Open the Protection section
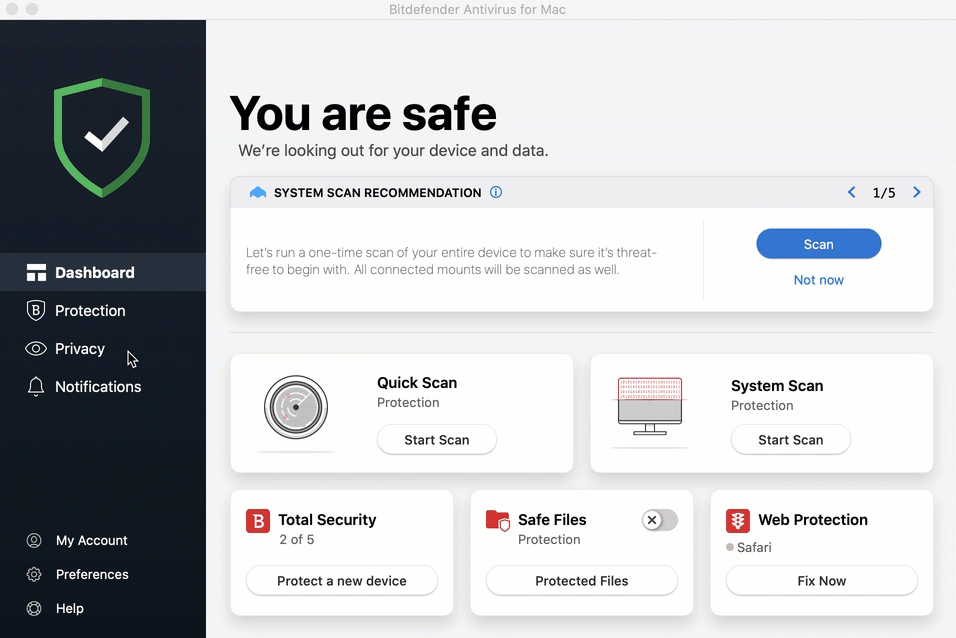Screen dimensions: 956x638 [x=103, y=310]
